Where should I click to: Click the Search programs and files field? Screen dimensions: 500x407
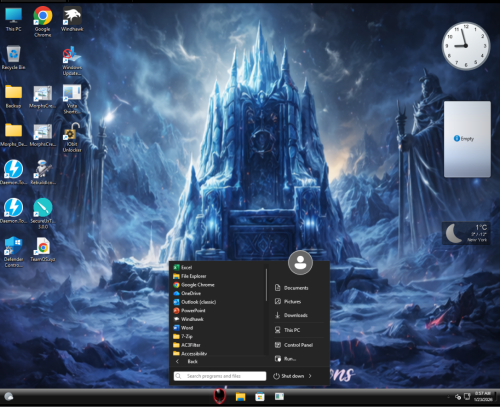pyautogui.click(x=220, y=376)
